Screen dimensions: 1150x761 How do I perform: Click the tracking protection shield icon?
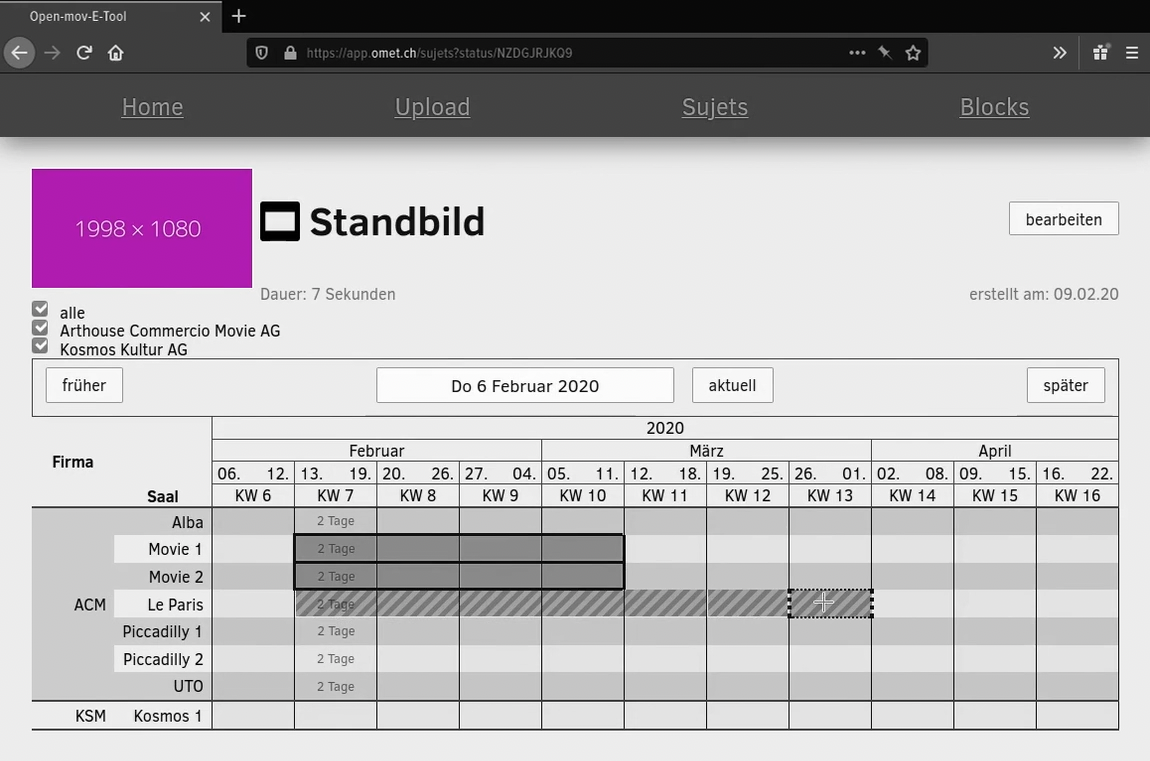262,53
